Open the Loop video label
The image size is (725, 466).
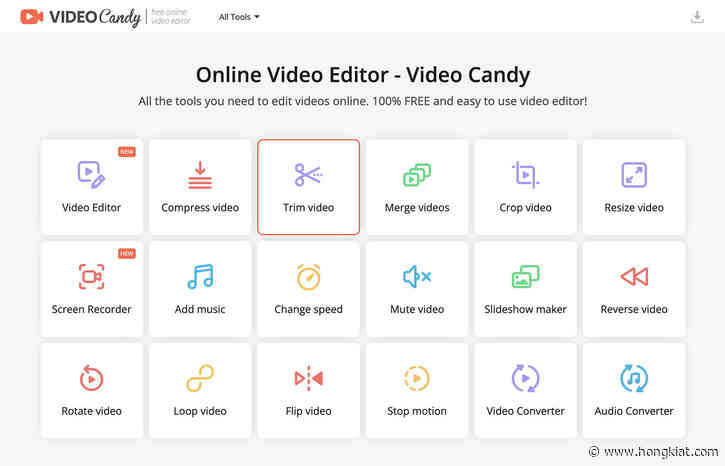(200, 411)
